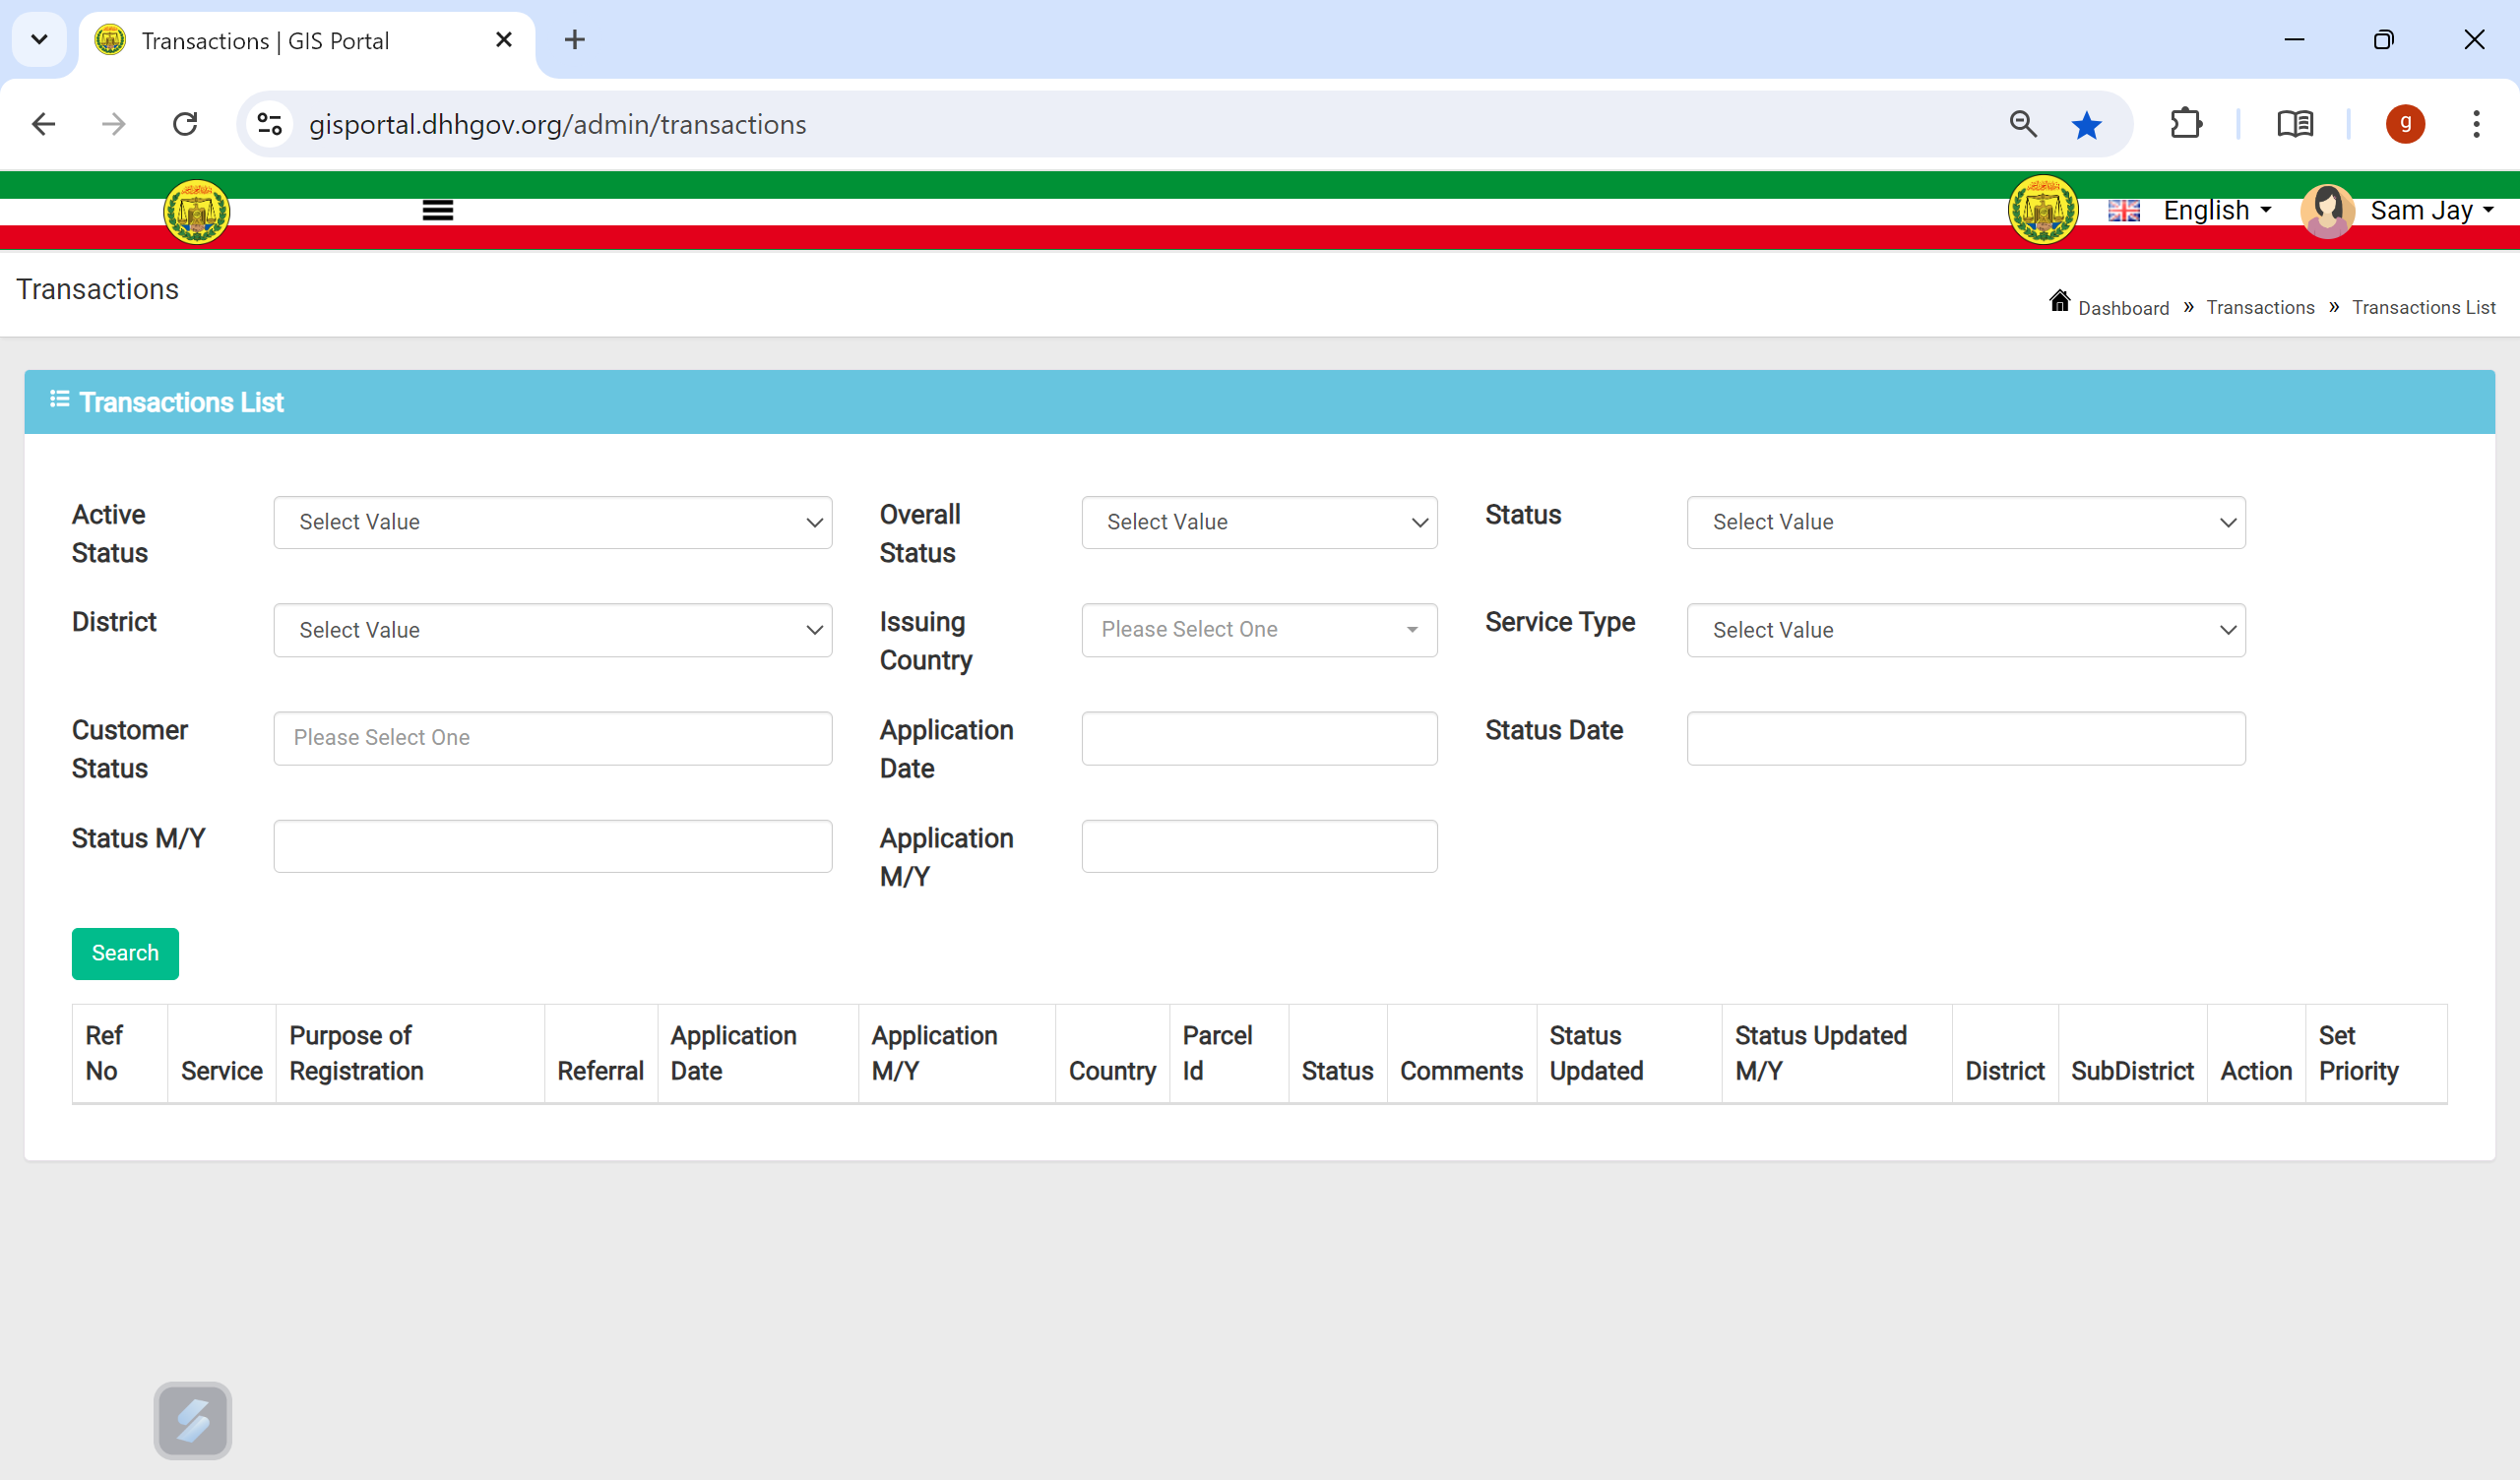The width and height of the screenshot is (2520, 1480).
Task: Click the Status Date input field
Action: (x=1966, y=738)
